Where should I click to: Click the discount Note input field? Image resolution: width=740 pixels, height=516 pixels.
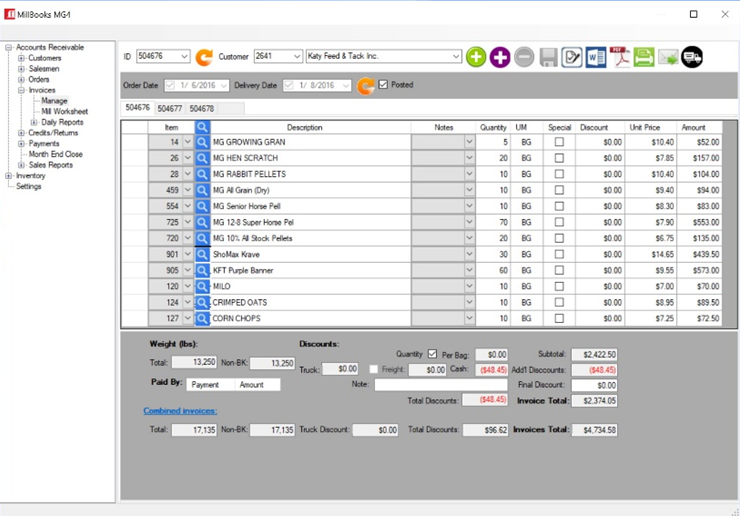point(441,385)
